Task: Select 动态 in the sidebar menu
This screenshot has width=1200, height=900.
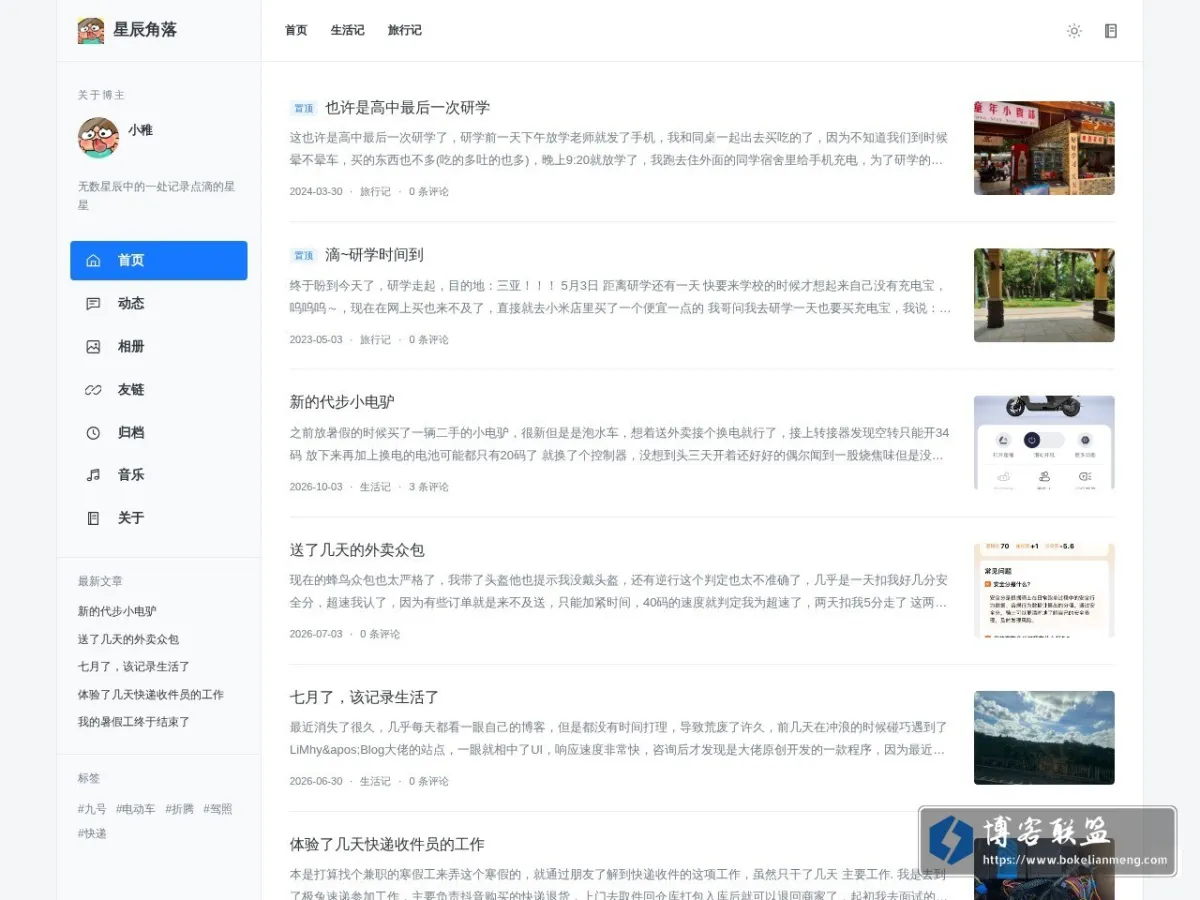Action: tap(159, 304)
